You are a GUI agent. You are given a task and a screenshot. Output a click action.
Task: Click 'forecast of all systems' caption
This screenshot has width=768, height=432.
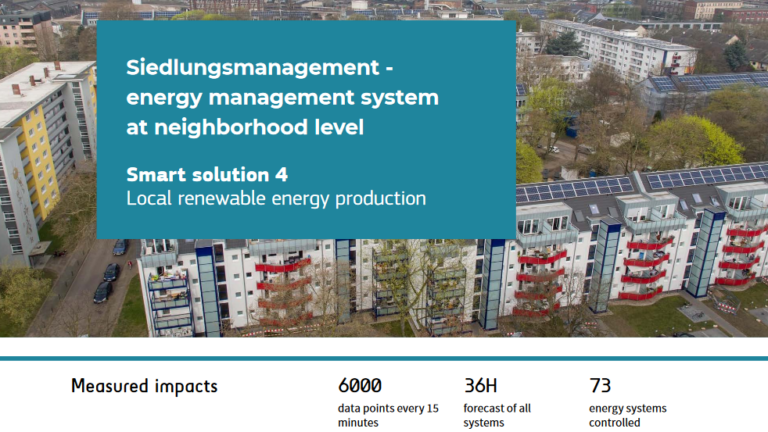(497, 415)
